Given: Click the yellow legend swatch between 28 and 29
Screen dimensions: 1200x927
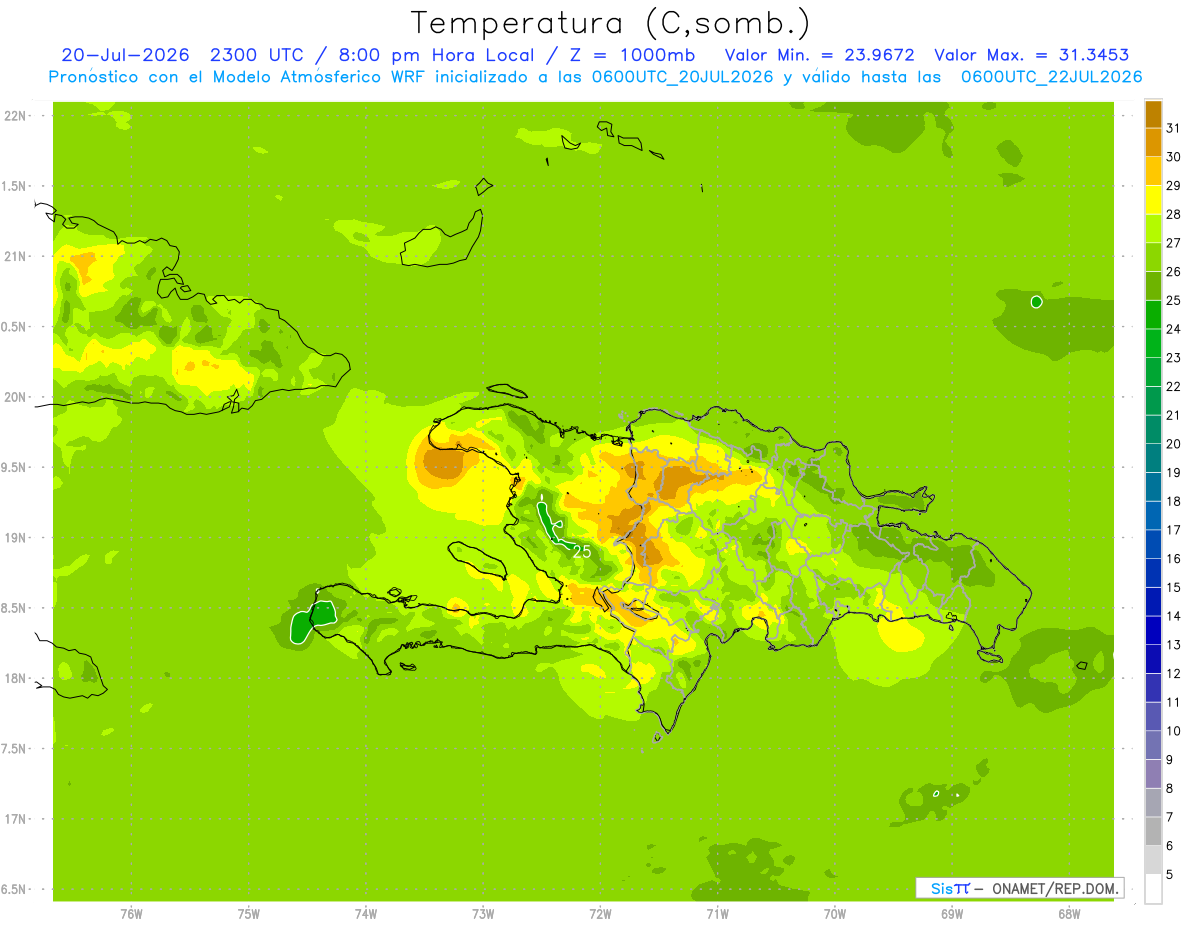Looking at the screenshot, I should (1153, 200).
